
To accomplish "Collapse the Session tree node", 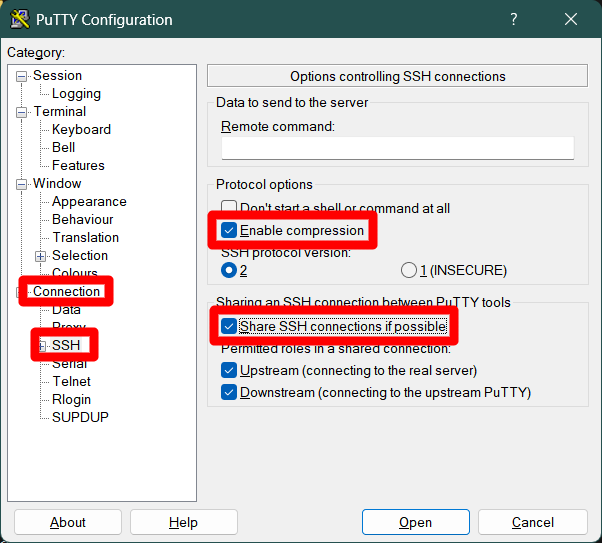I will tap(22, 76).
